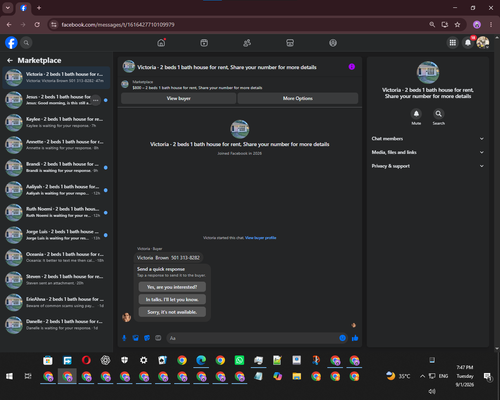Open the system tray volume icon
Viewport: 500px width, 400px height.
click(432, 391)
